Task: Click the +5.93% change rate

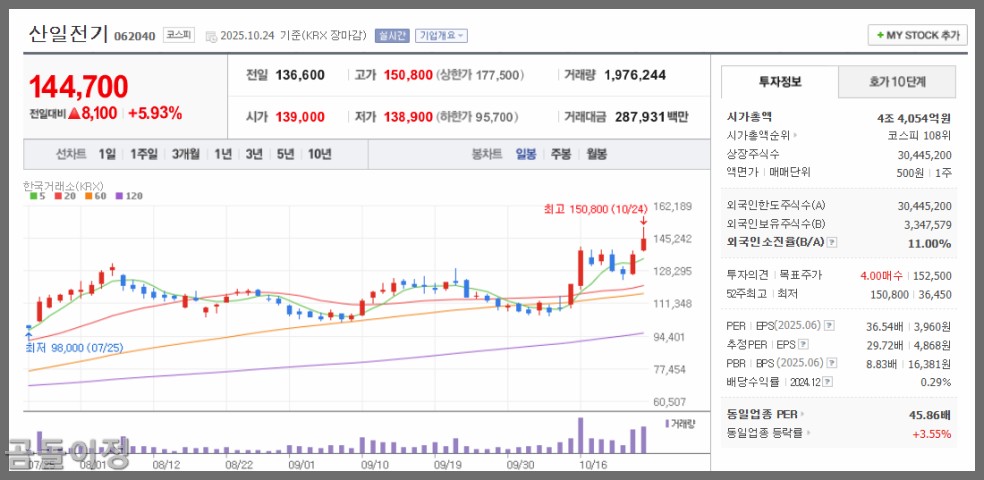Action: (x=155, y=114)
